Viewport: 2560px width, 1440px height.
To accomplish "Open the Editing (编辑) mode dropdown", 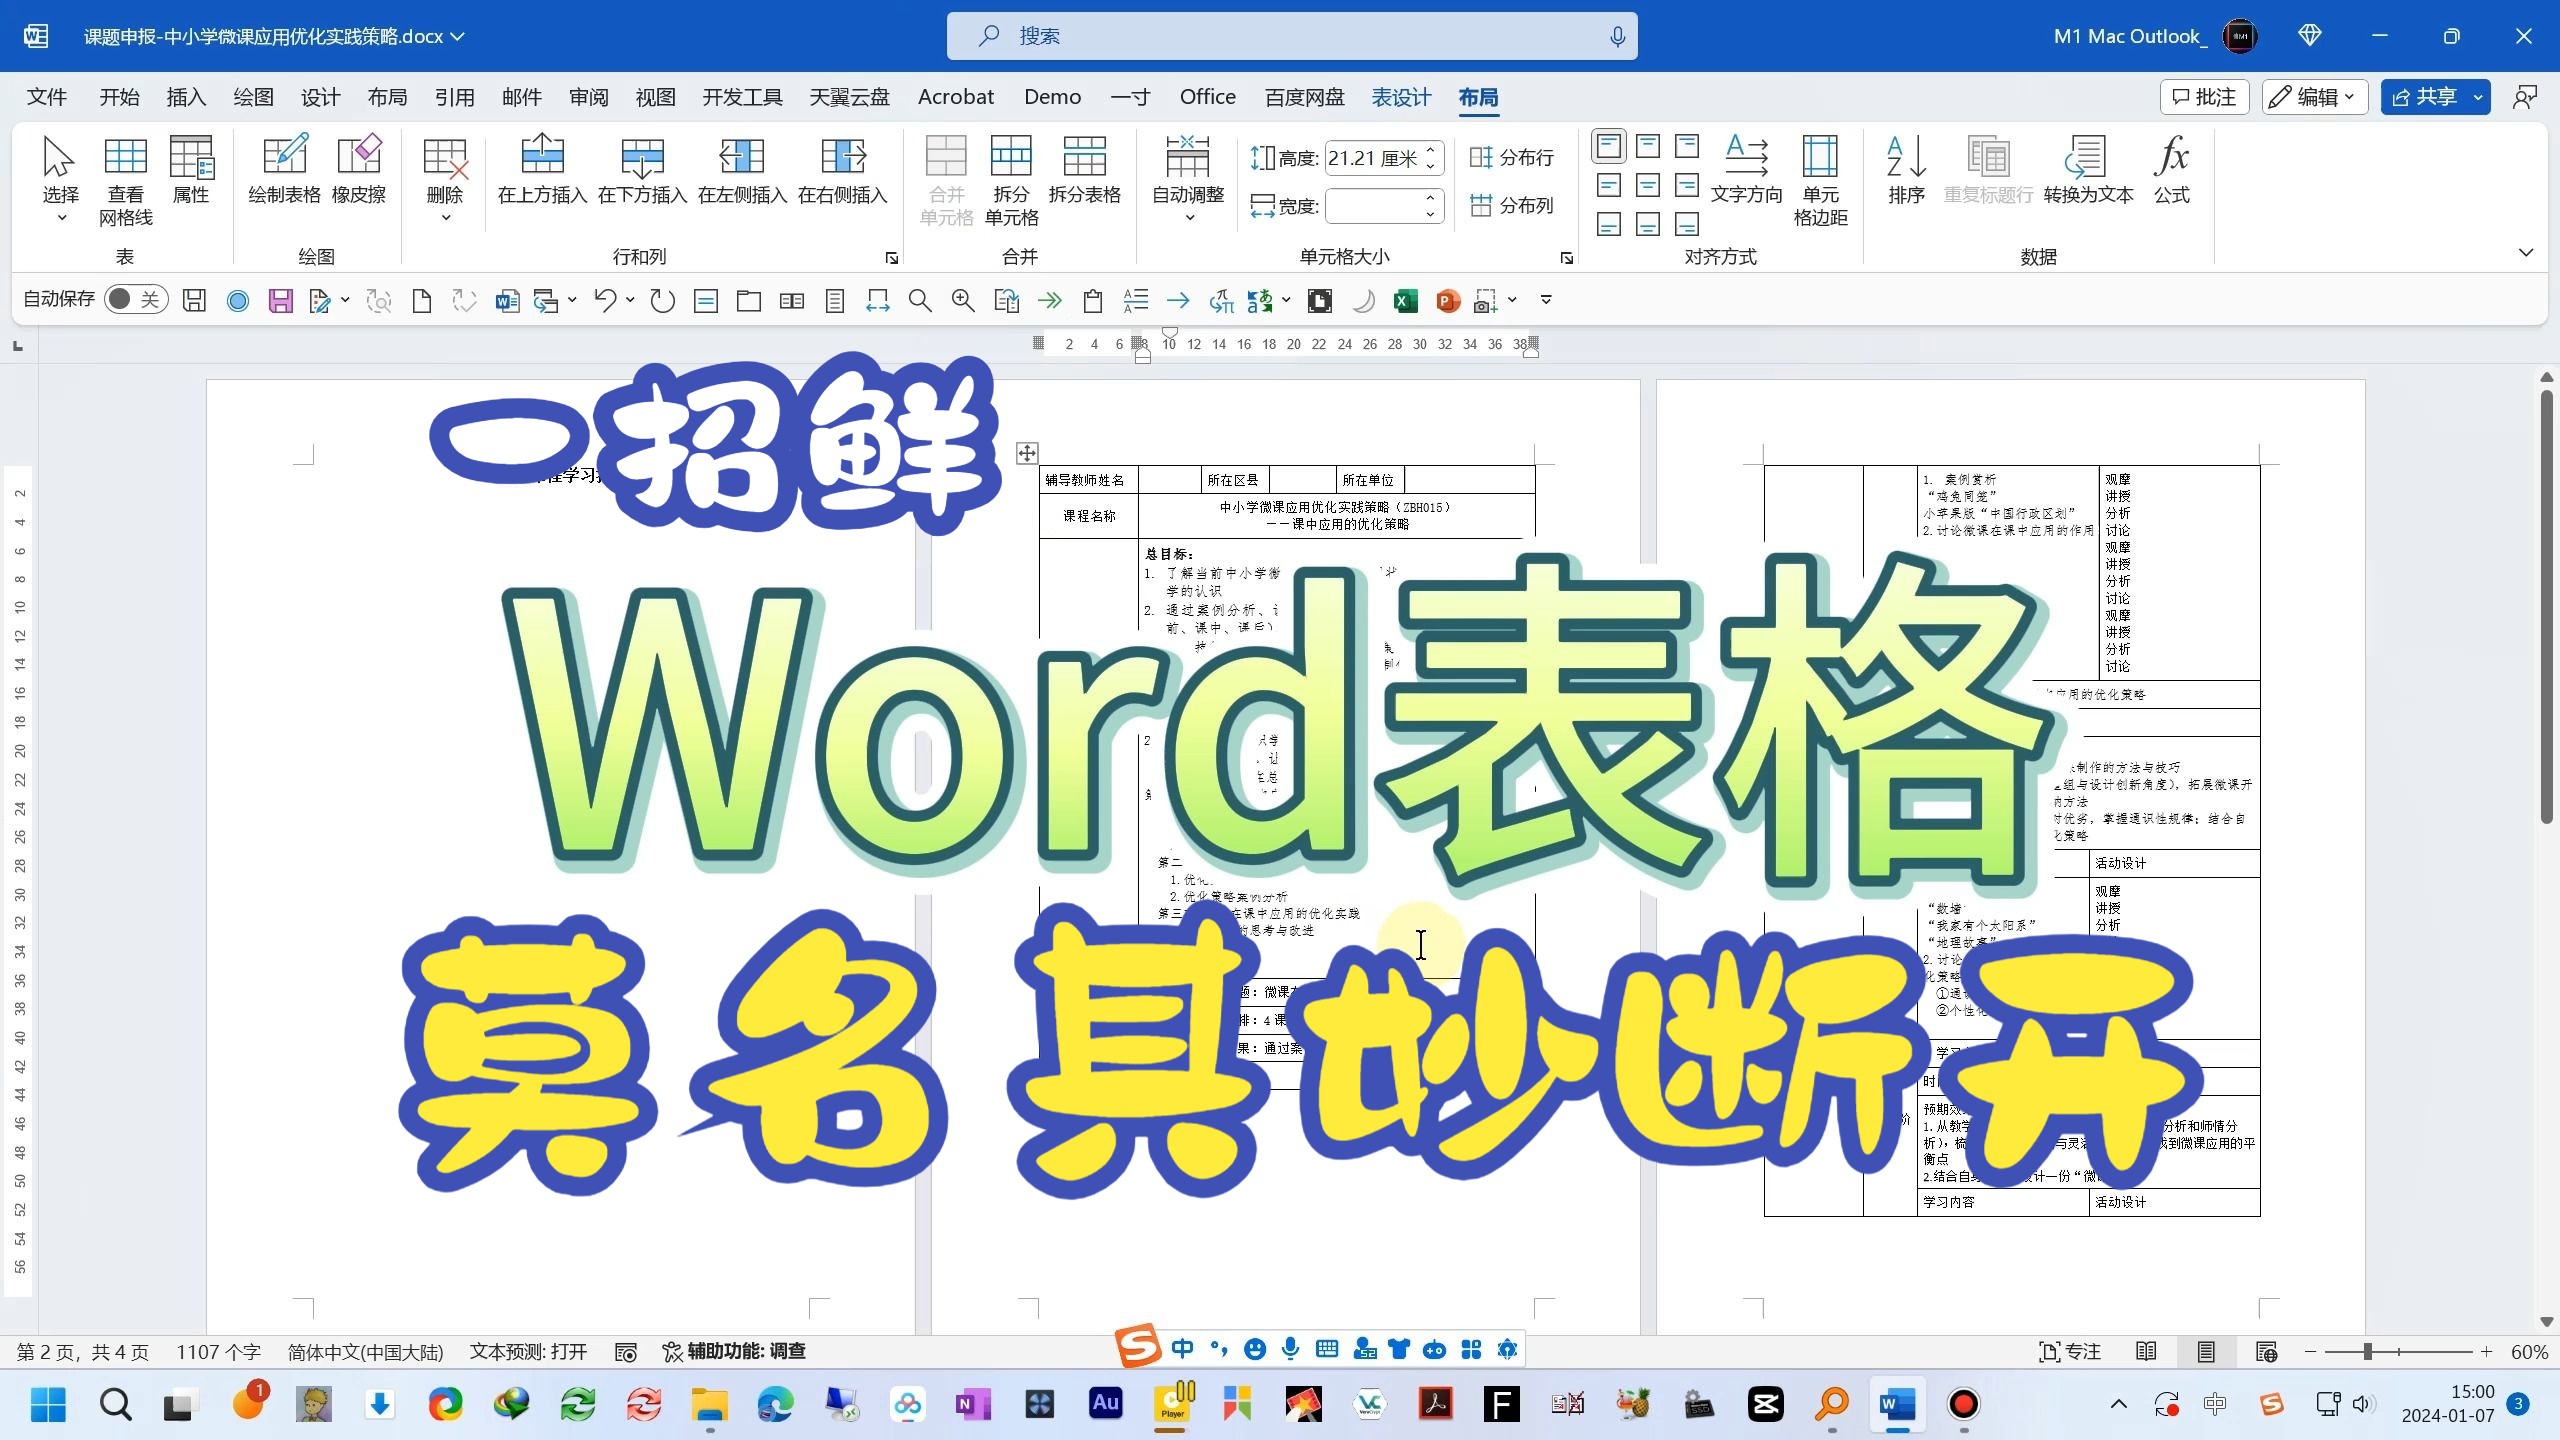I will pos(2314,97).
